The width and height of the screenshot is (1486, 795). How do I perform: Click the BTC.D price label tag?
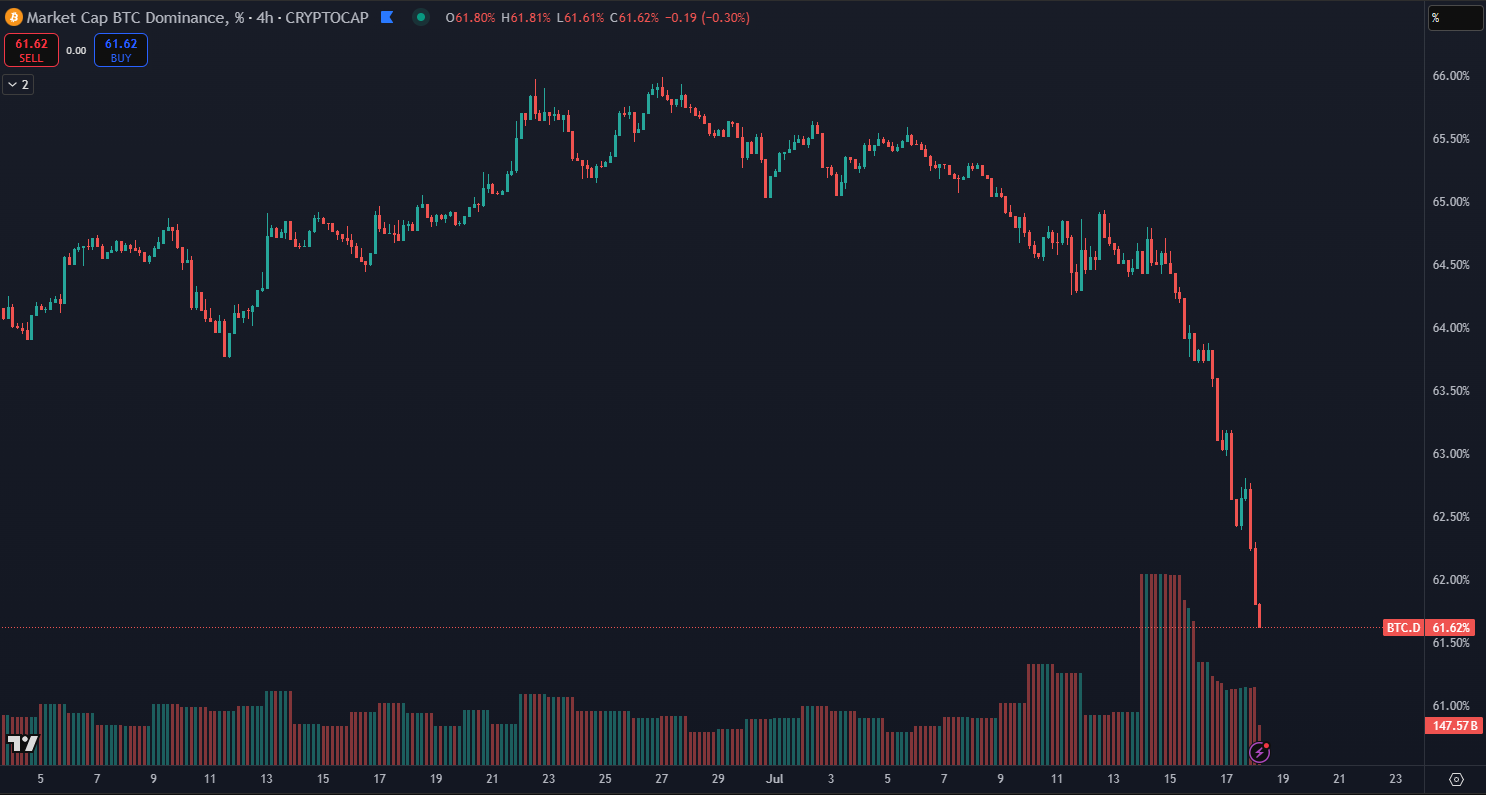coord(1402,628)
